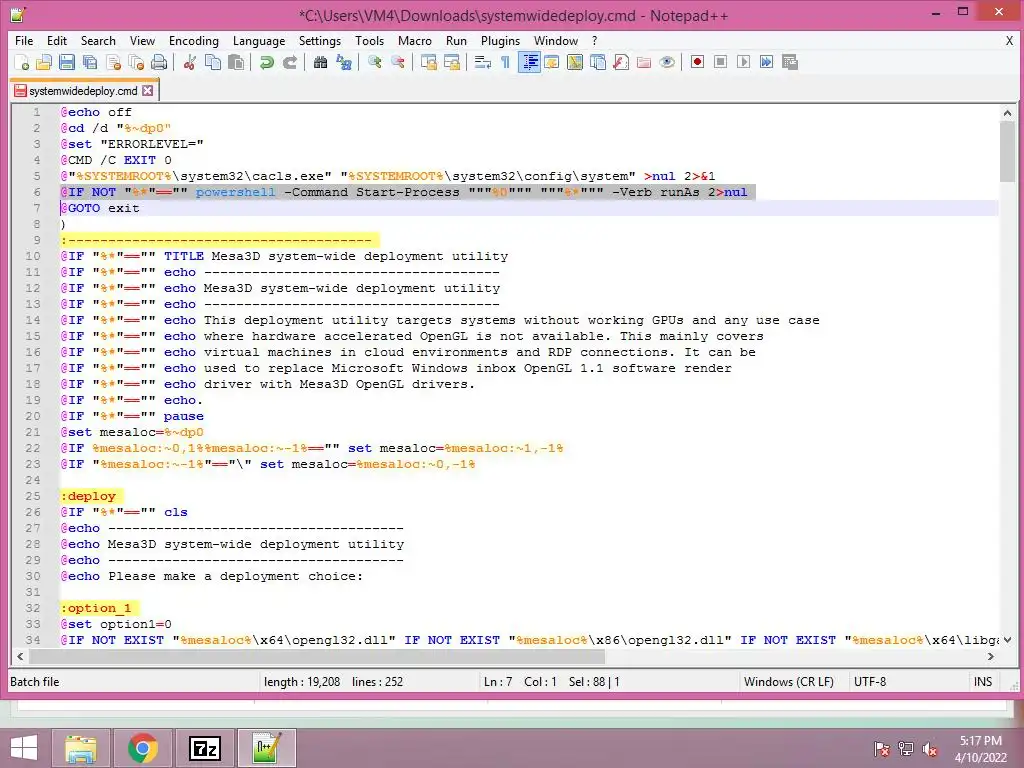Click line number 25 in the margin

click(33, 496)
